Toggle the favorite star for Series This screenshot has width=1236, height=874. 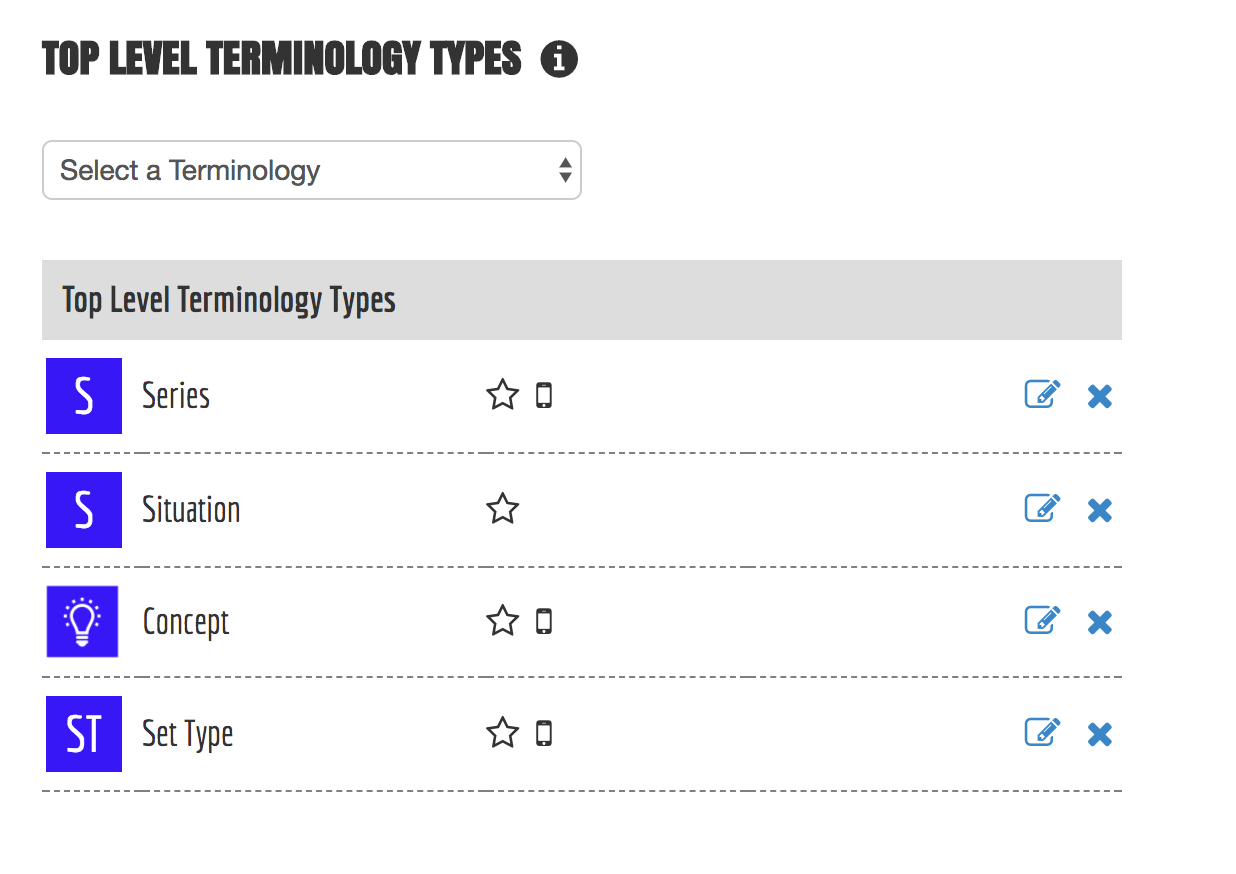[x=502, y=396]
